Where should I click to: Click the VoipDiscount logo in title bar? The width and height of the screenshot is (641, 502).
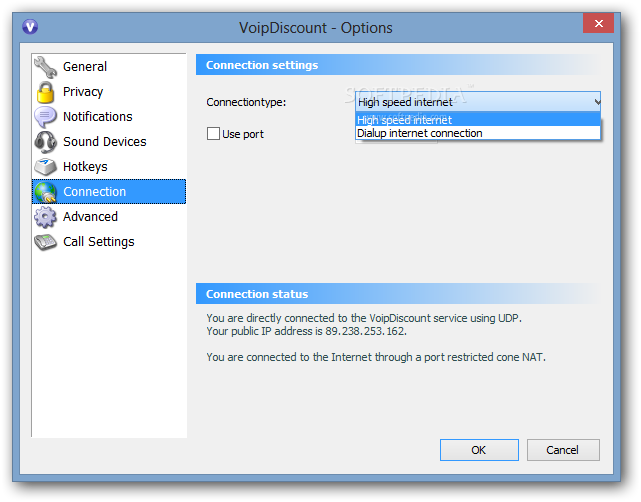point(30,27)
